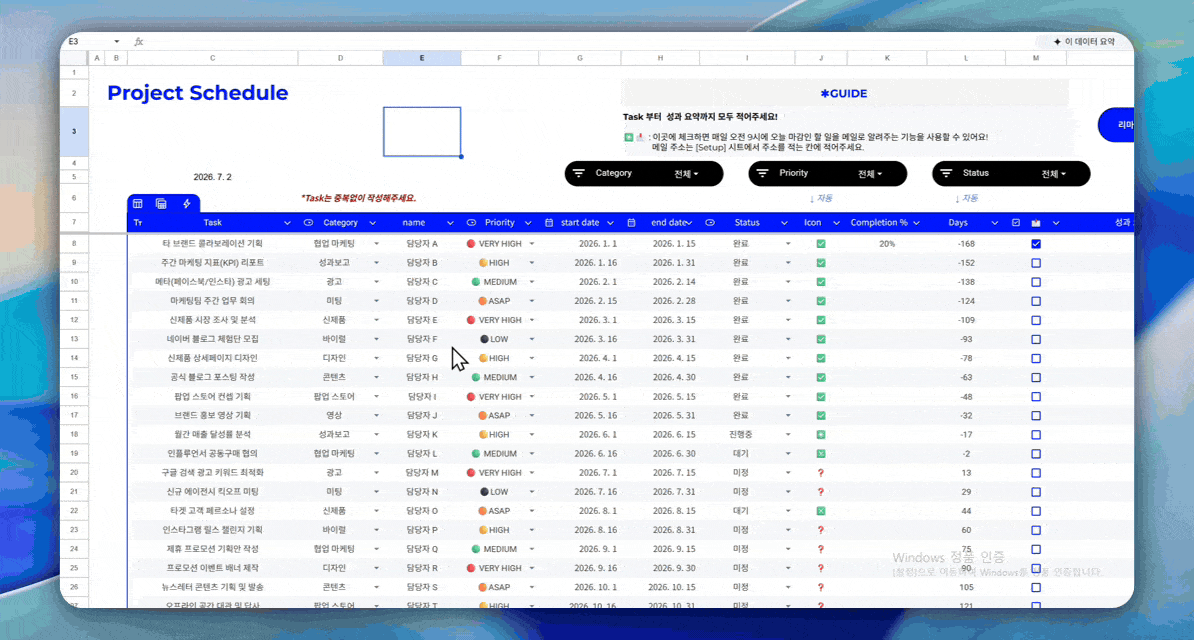
Task: Open the Completion % column filter arrow
Action: (x=916, y=223)
